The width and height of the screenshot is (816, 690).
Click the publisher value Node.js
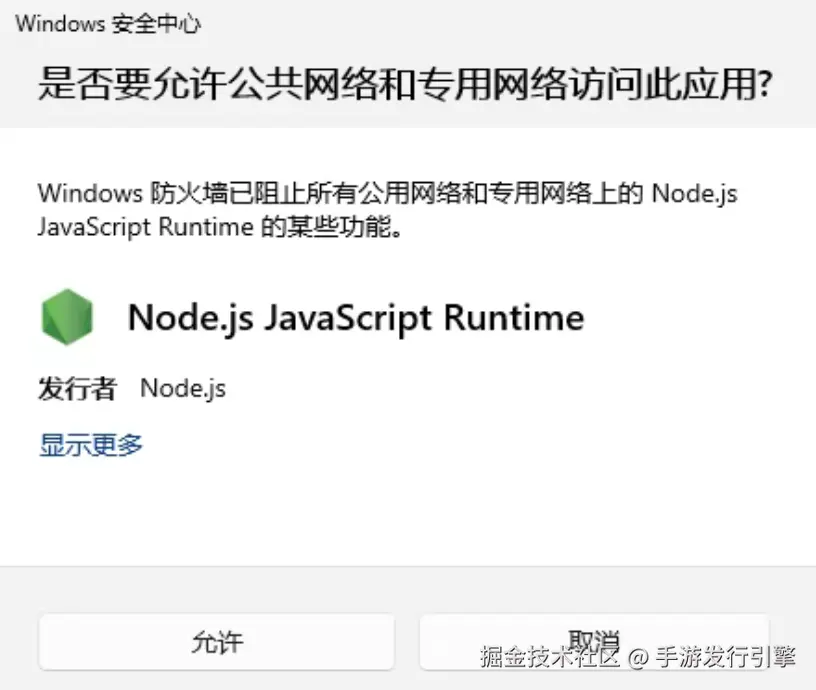point(183,388)
